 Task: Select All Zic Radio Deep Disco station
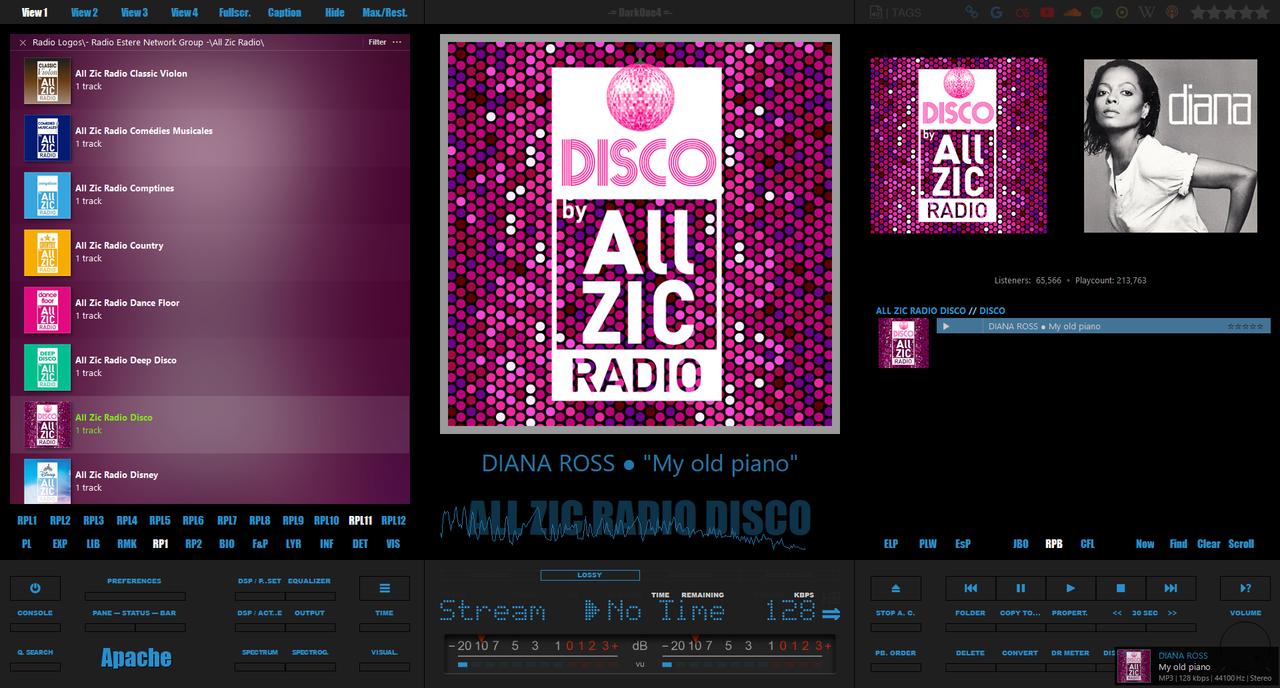point(210,367)
